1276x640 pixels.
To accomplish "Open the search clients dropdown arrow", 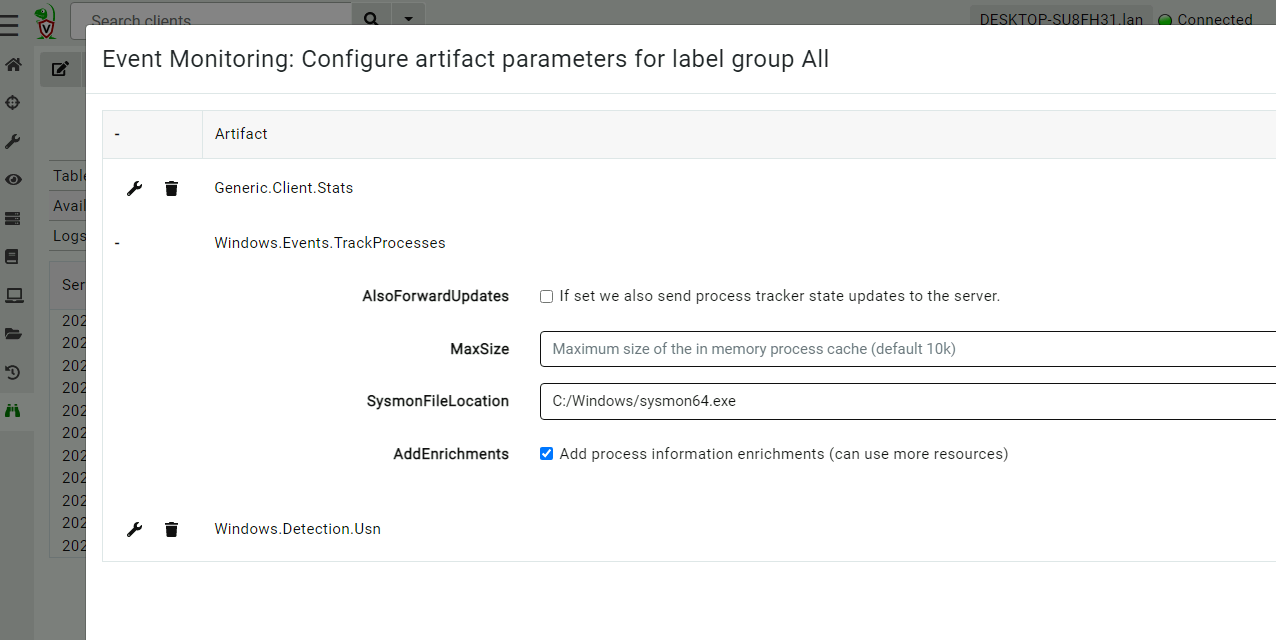I will [408, 19].
